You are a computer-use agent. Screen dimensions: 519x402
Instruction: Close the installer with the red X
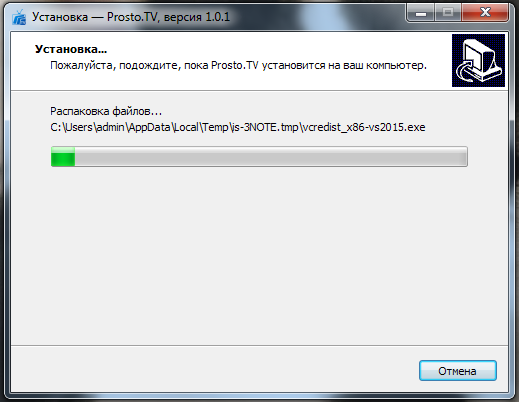pyautogui.click(x=485, y=13)
